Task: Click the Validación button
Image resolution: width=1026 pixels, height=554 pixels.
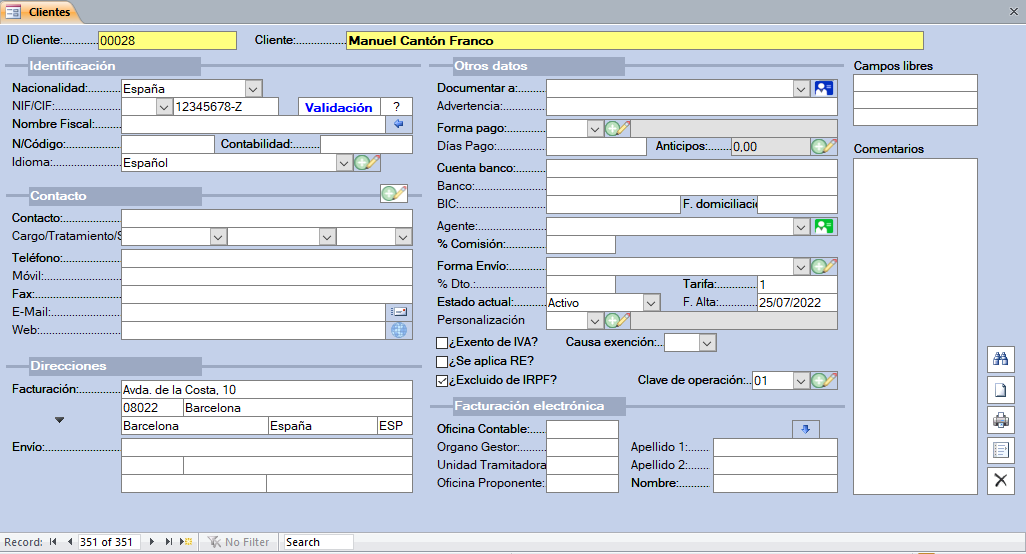Action: [x=338, y=107]
